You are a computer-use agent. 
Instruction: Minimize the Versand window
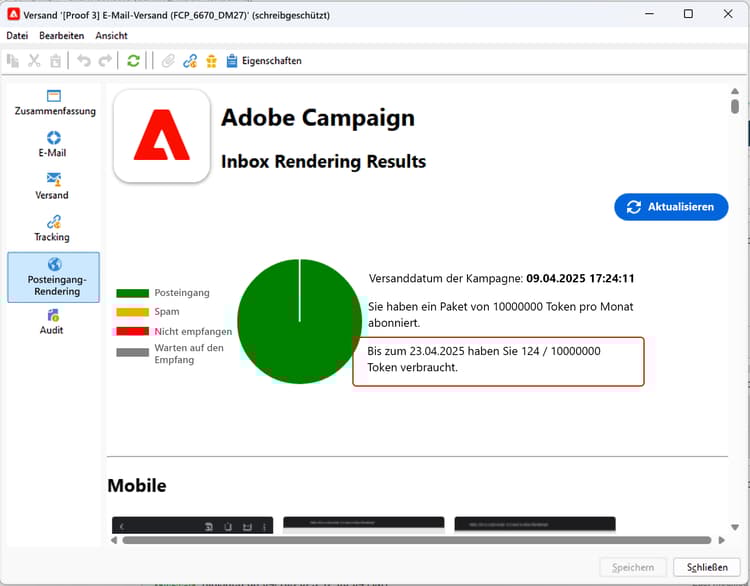coord(649,14)
